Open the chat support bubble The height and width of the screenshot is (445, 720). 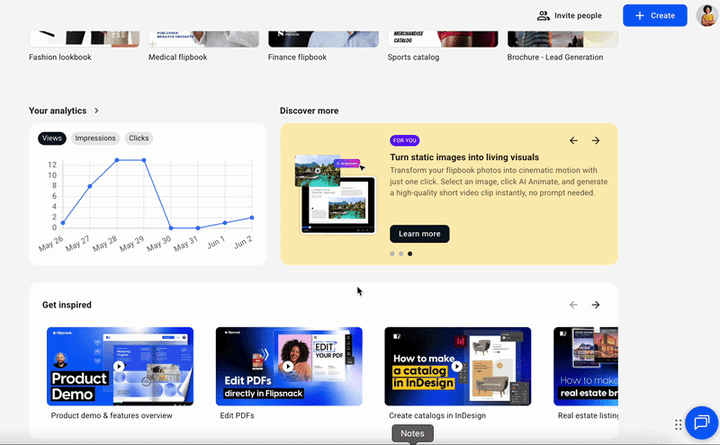pyautogui.click(x=701, y=422)
